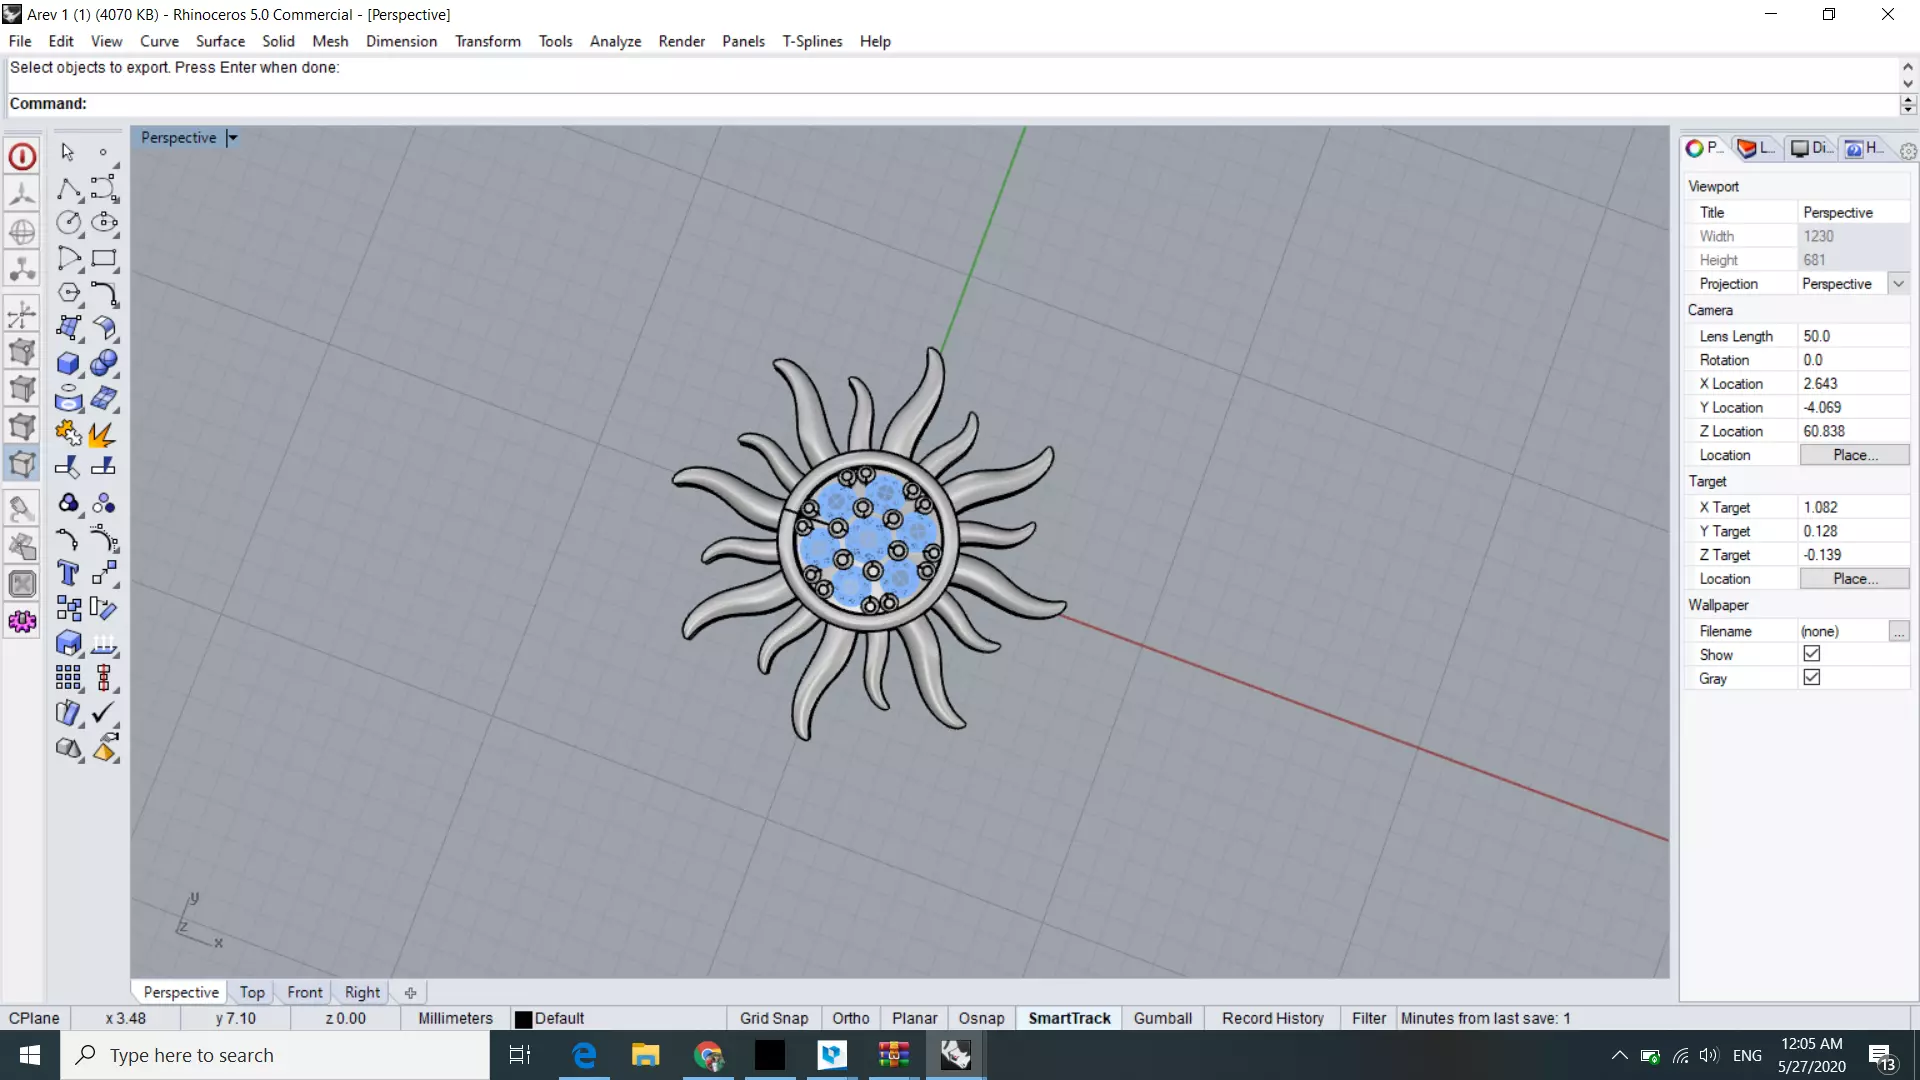
Task: Open the T-Splines menu
Action: (812, 41)
